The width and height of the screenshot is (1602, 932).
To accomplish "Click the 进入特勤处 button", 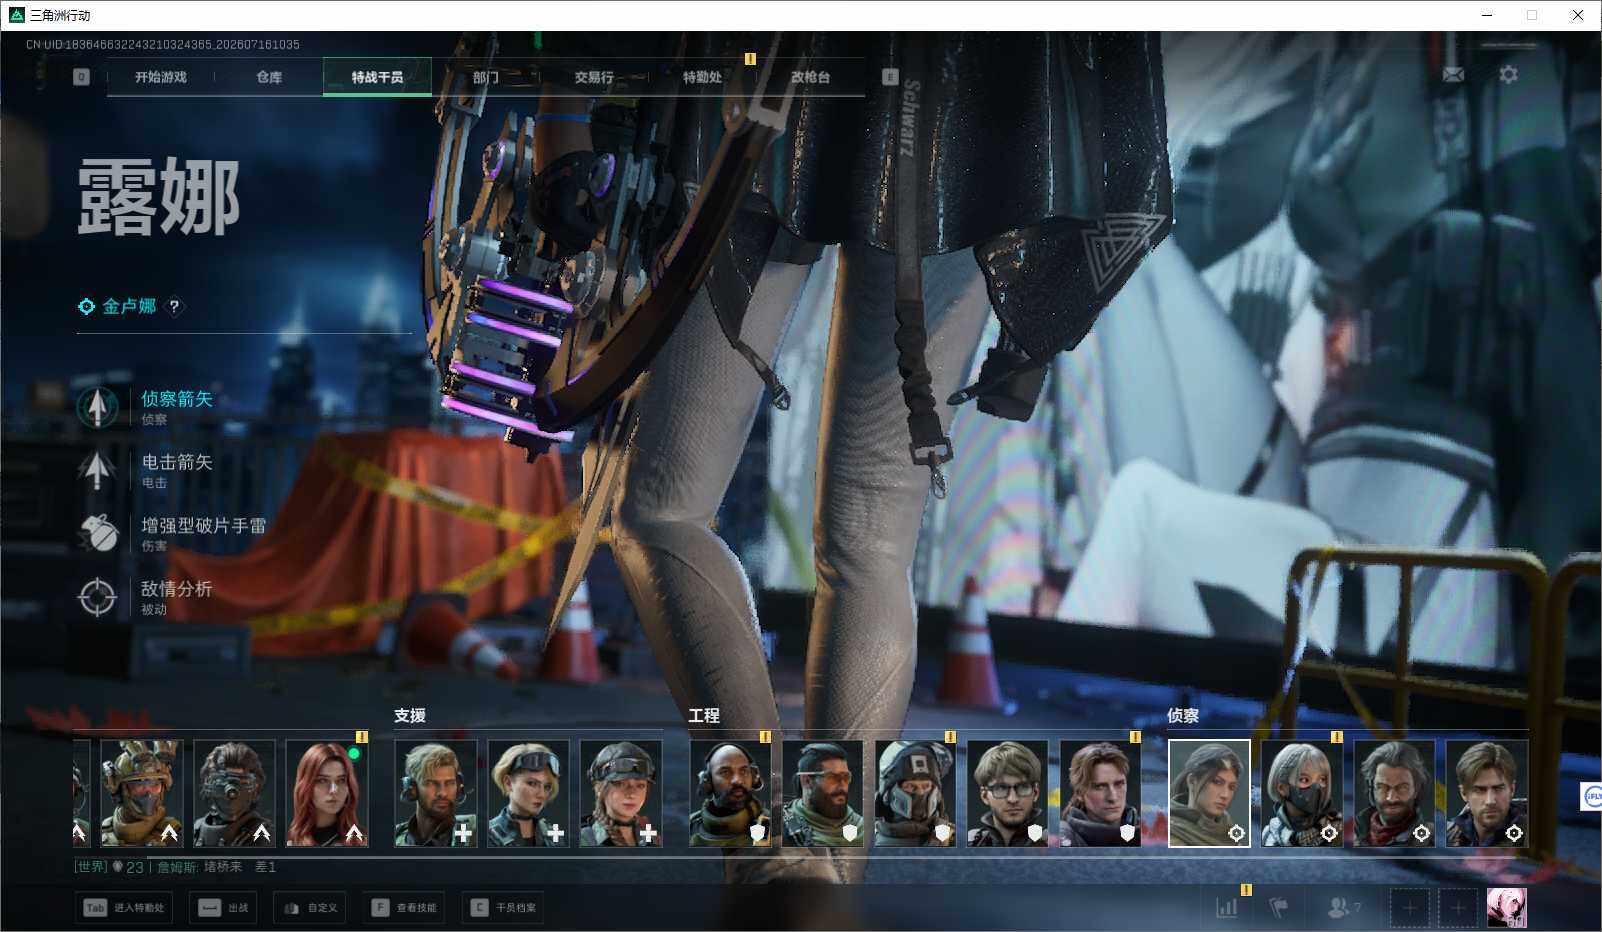I will pyautogui.click(x=124, y=908).
